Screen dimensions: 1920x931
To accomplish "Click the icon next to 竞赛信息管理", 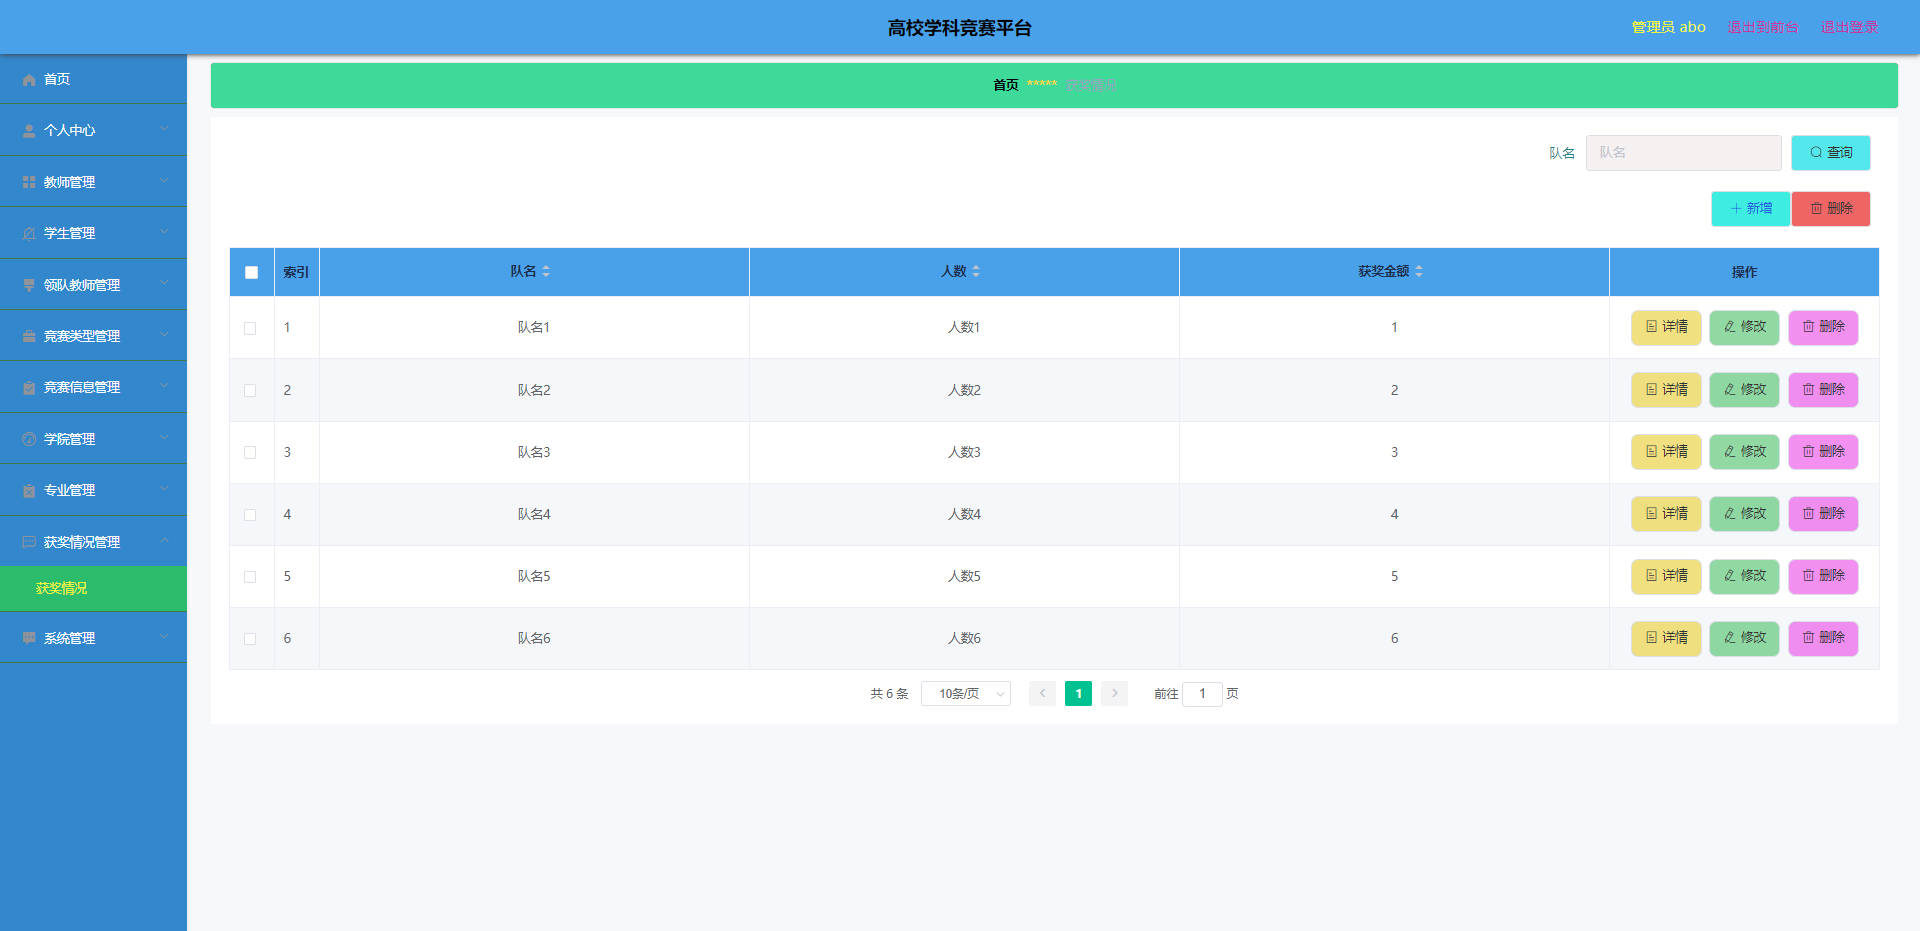I will pos(29,388).
